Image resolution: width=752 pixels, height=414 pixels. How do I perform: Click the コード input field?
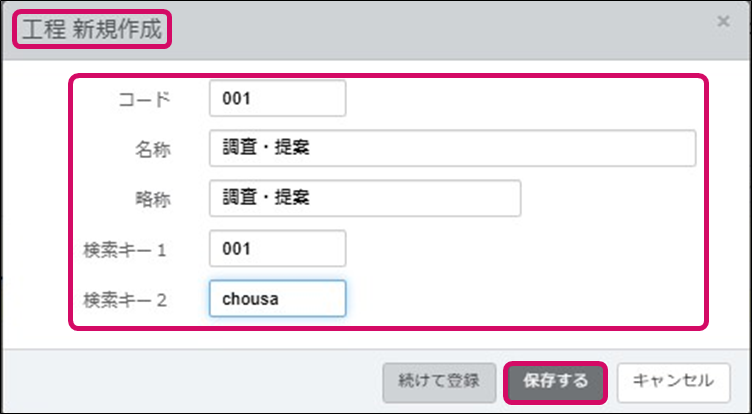tap(277, 99)
